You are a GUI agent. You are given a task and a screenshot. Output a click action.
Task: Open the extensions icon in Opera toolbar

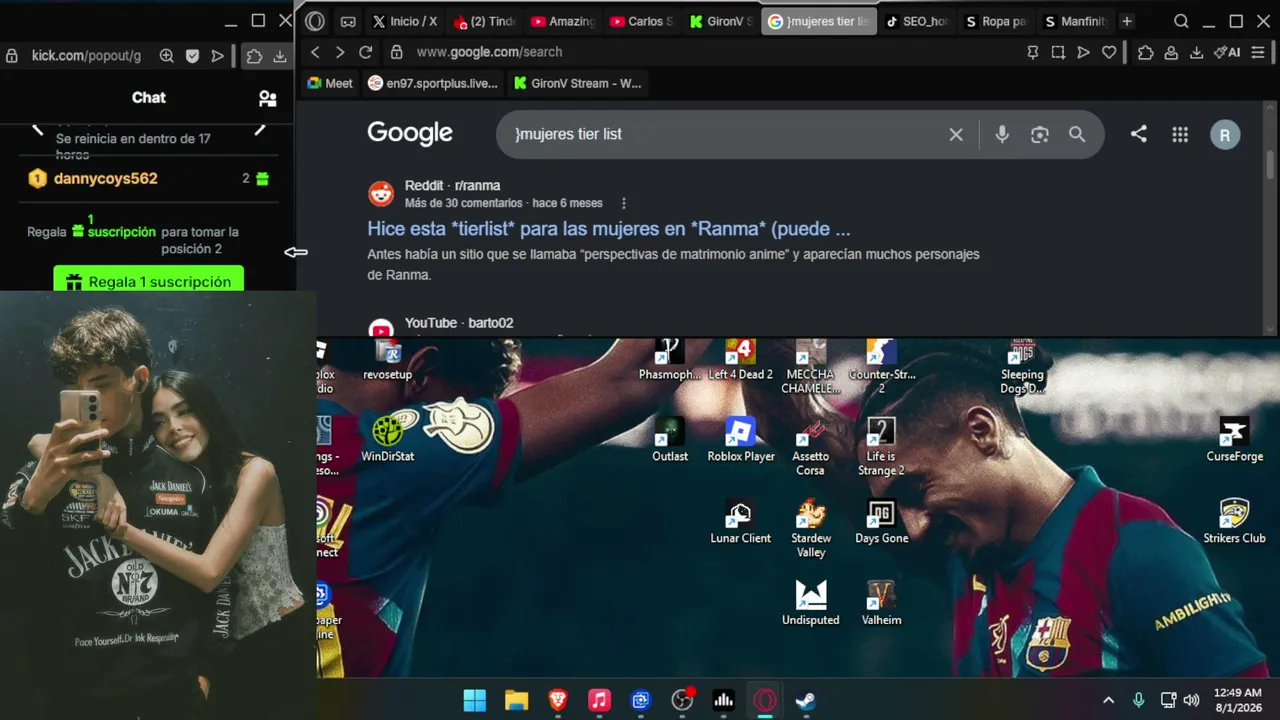coord(1146,52)
